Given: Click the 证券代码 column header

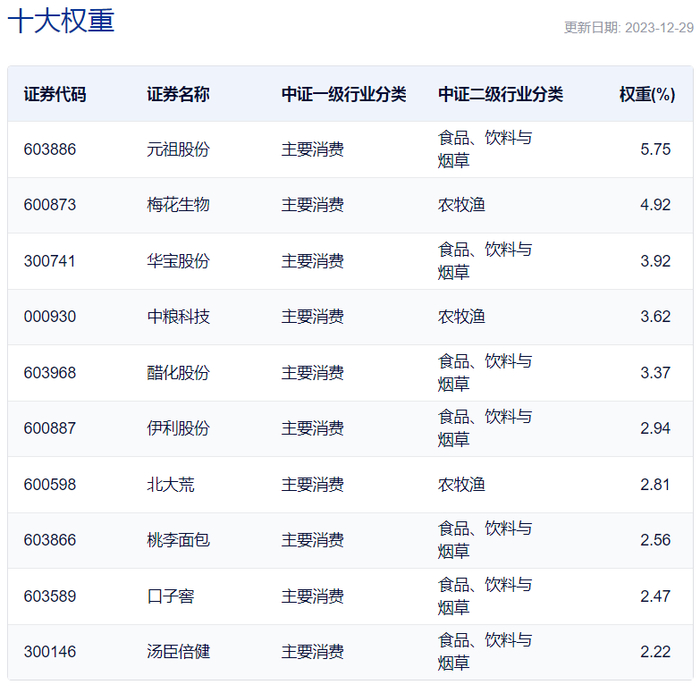Looking at the screenshot, I should click(x=55, y=94).
